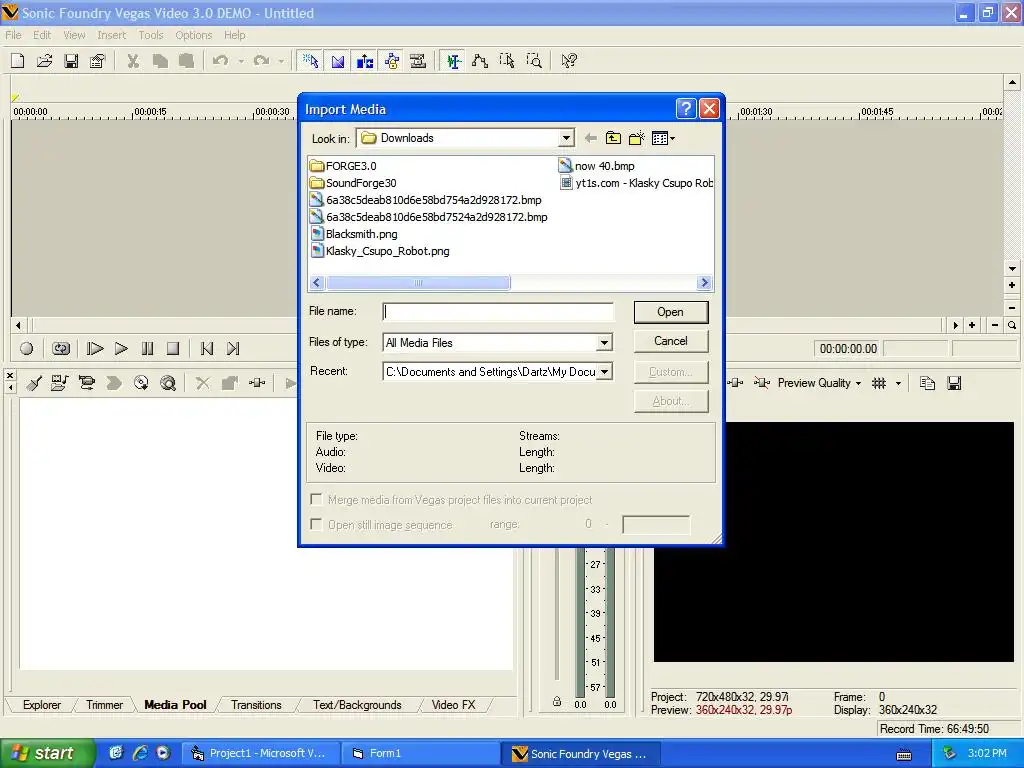Click the What's This help icon

click(569, 61)
